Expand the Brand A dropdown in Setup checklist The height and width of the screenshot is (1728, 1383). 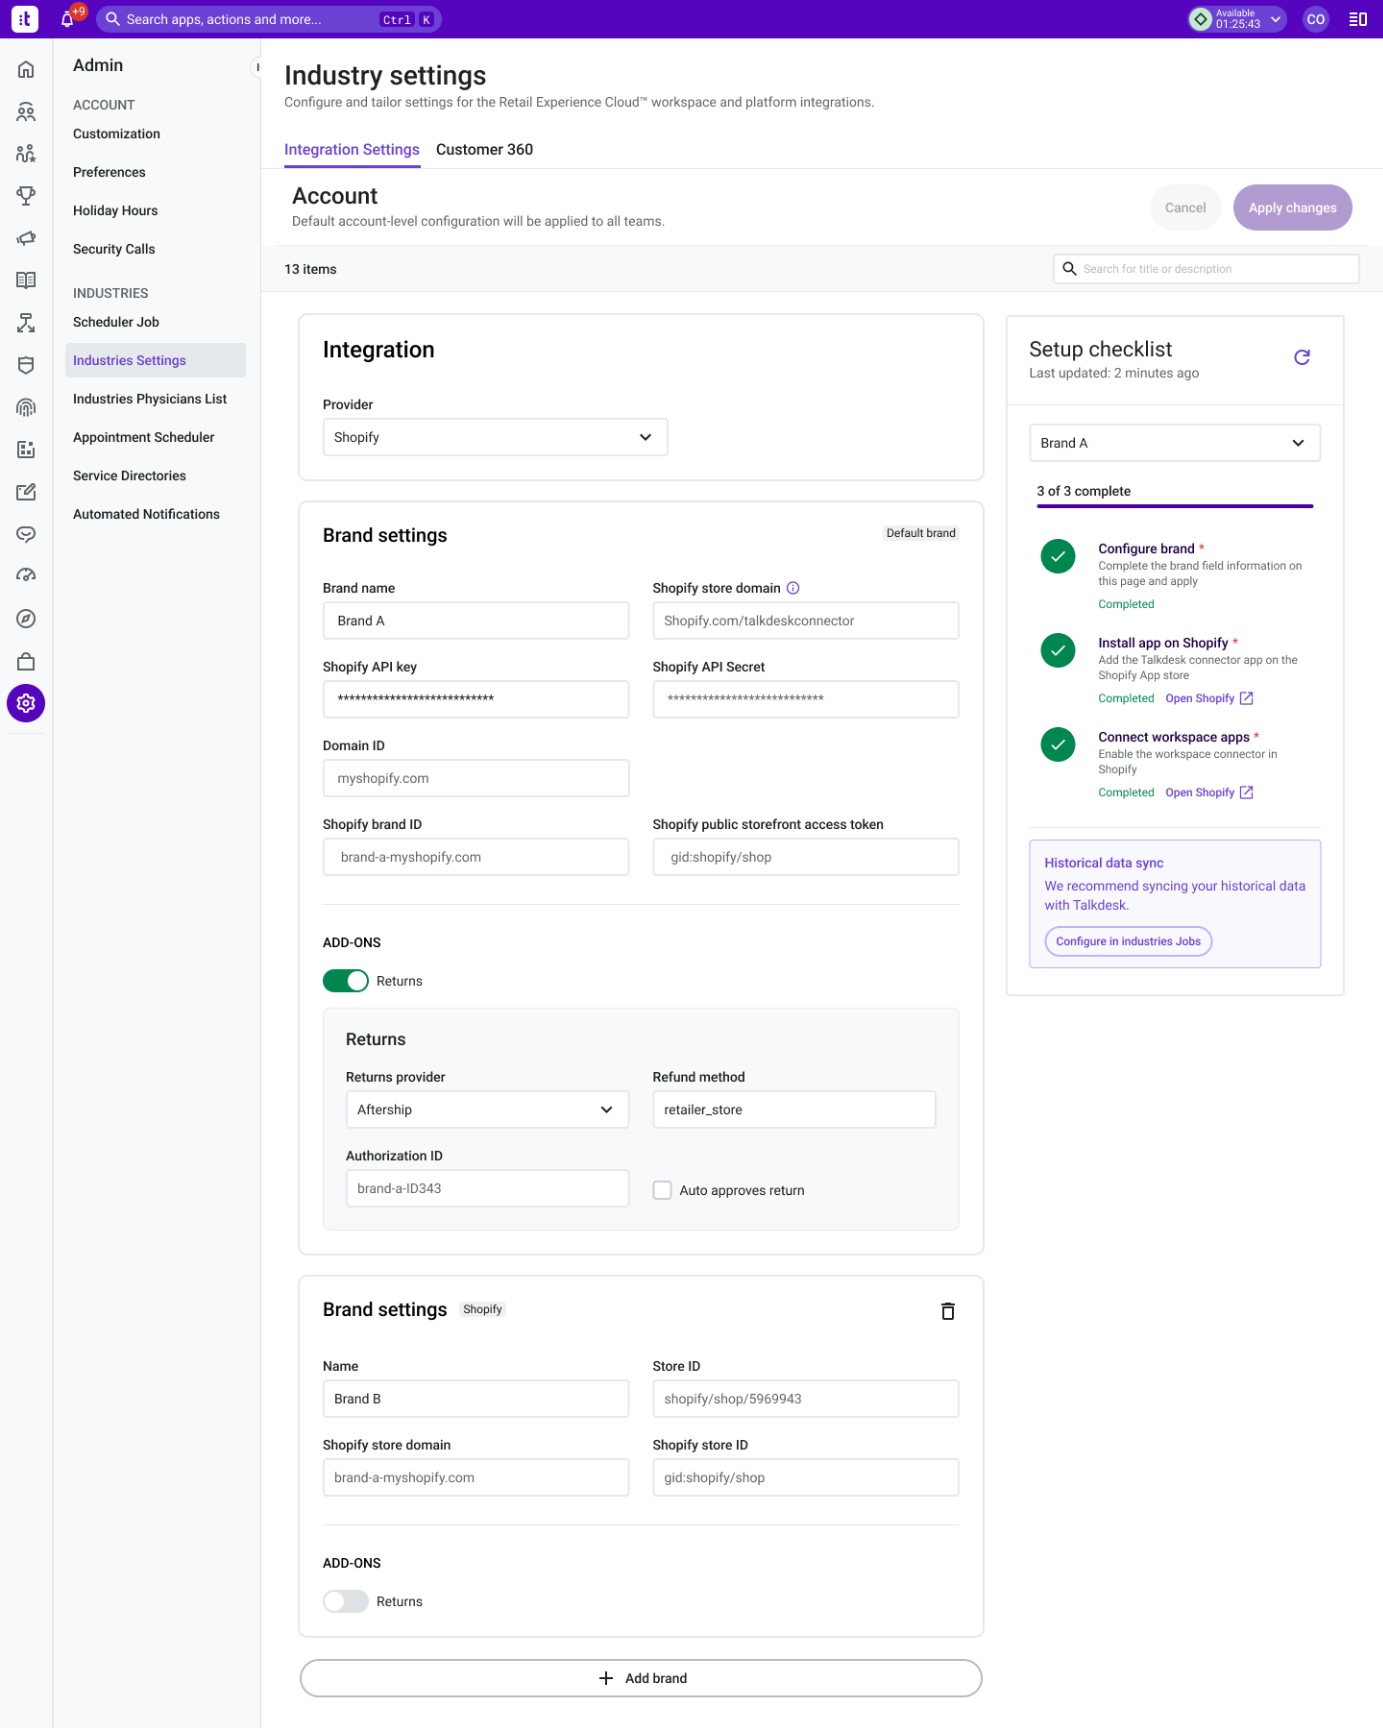1174,443
